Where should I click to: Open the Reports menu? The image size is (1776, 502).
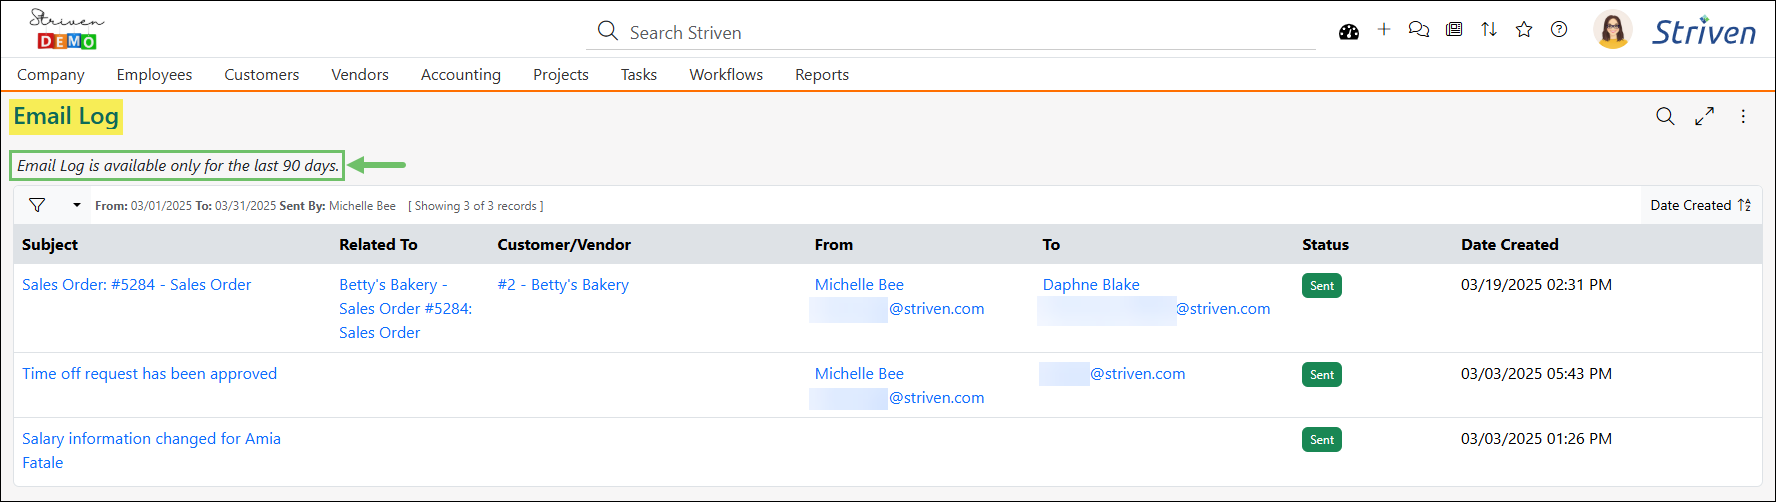coord(822,74)
